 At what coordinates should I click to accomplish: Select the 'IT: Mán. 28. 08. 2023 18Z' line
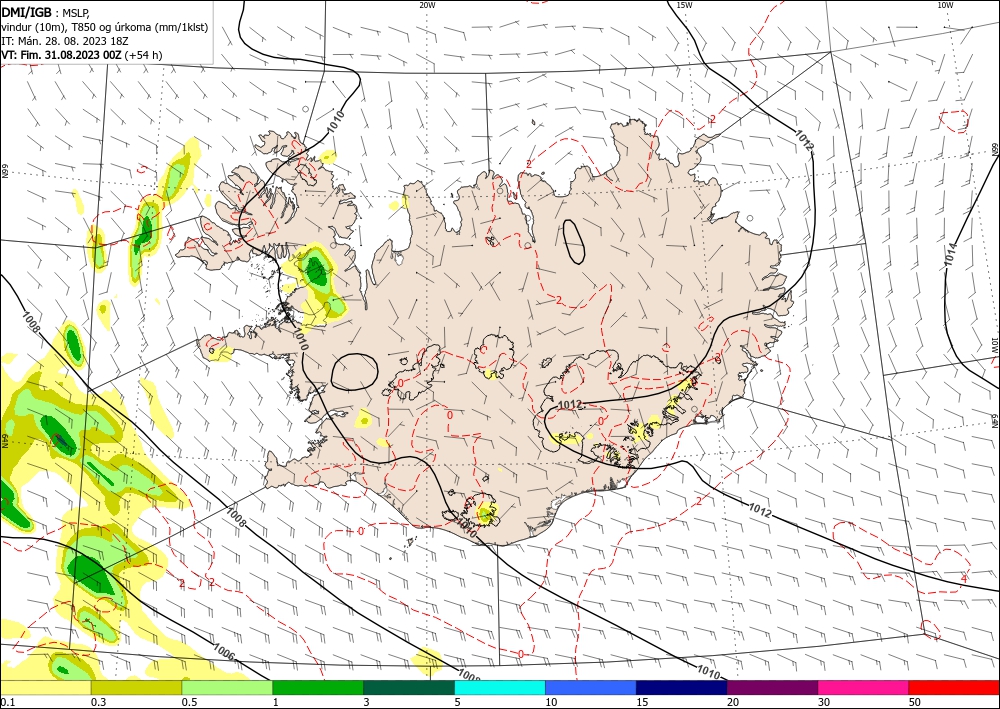[64, 41]
